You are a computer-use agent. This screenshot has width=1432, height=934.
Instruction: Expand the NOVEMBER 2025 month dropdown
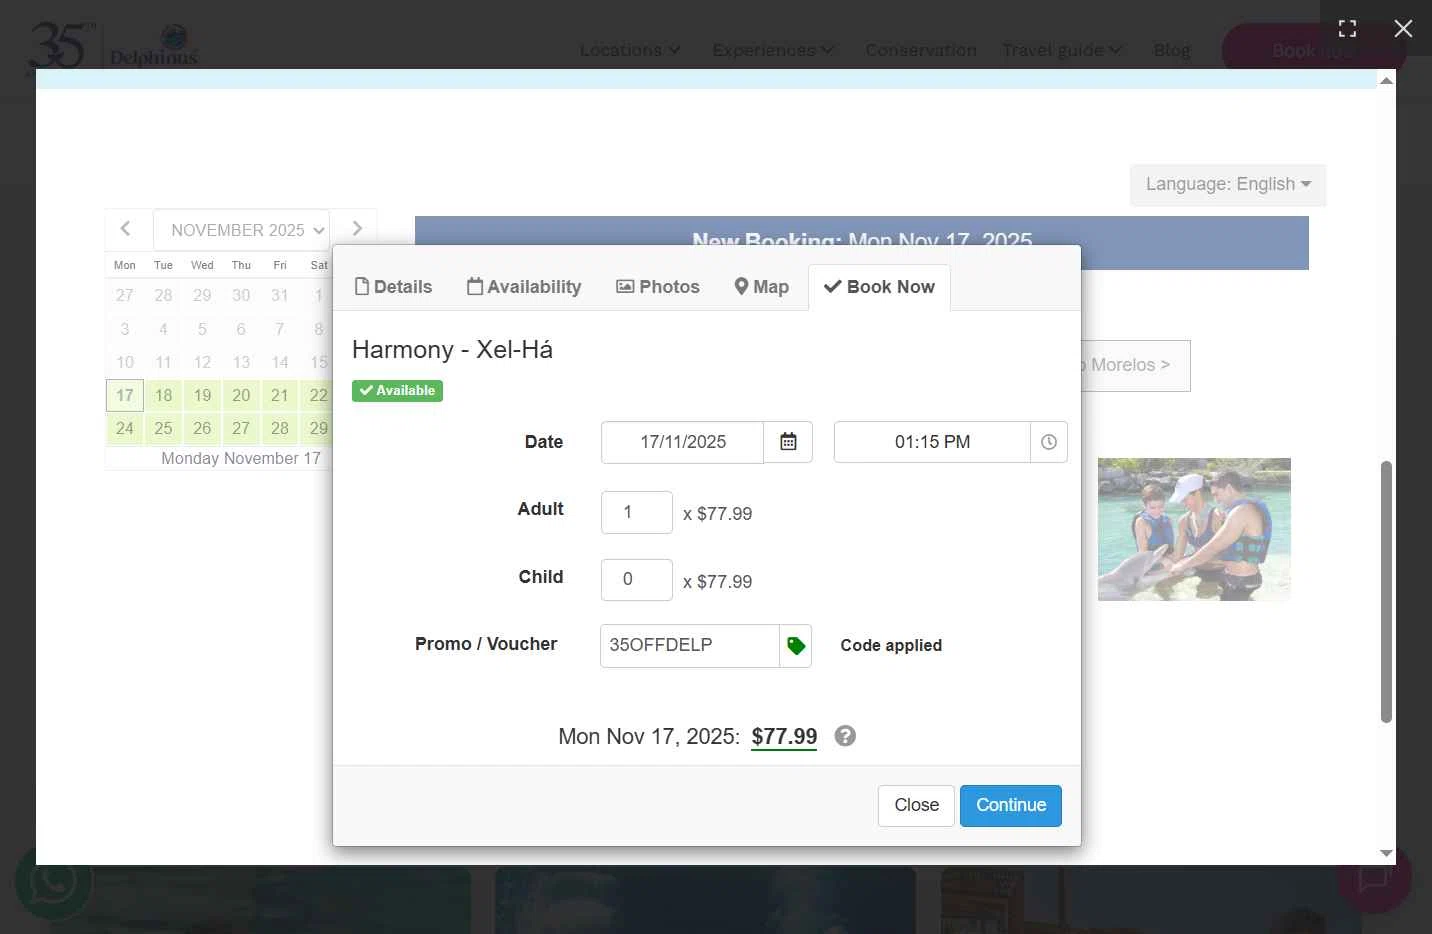coord(241,230)
